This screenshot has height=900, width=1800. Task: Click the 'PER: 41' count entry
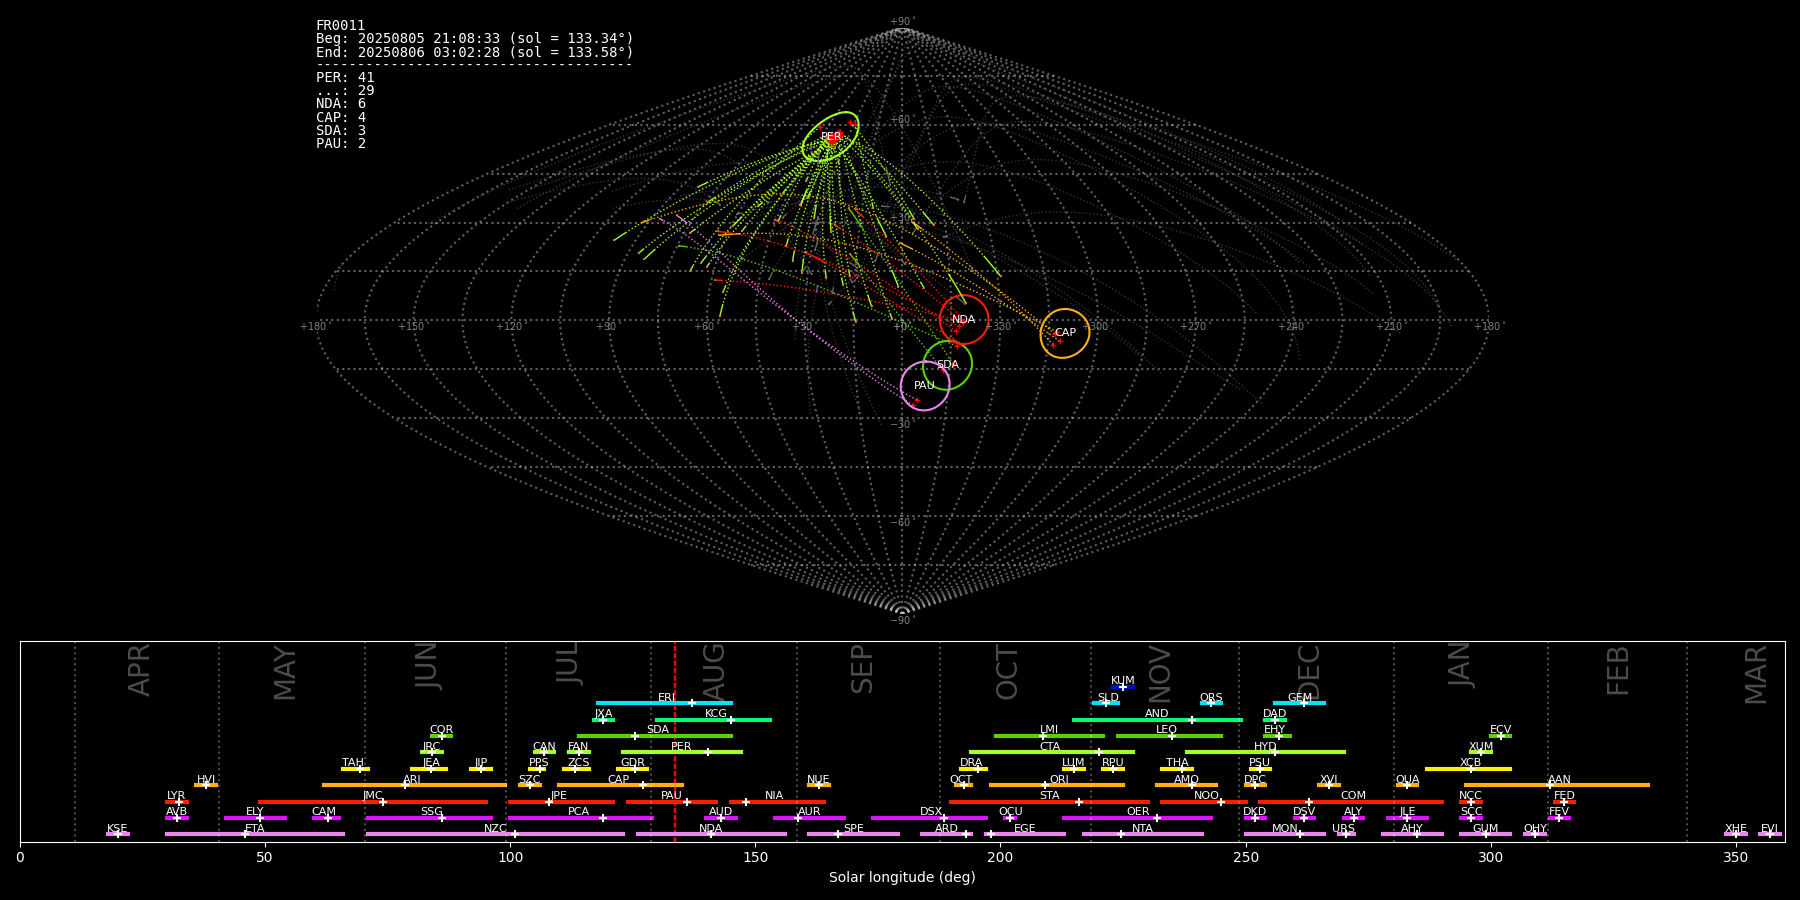[345, 78]
